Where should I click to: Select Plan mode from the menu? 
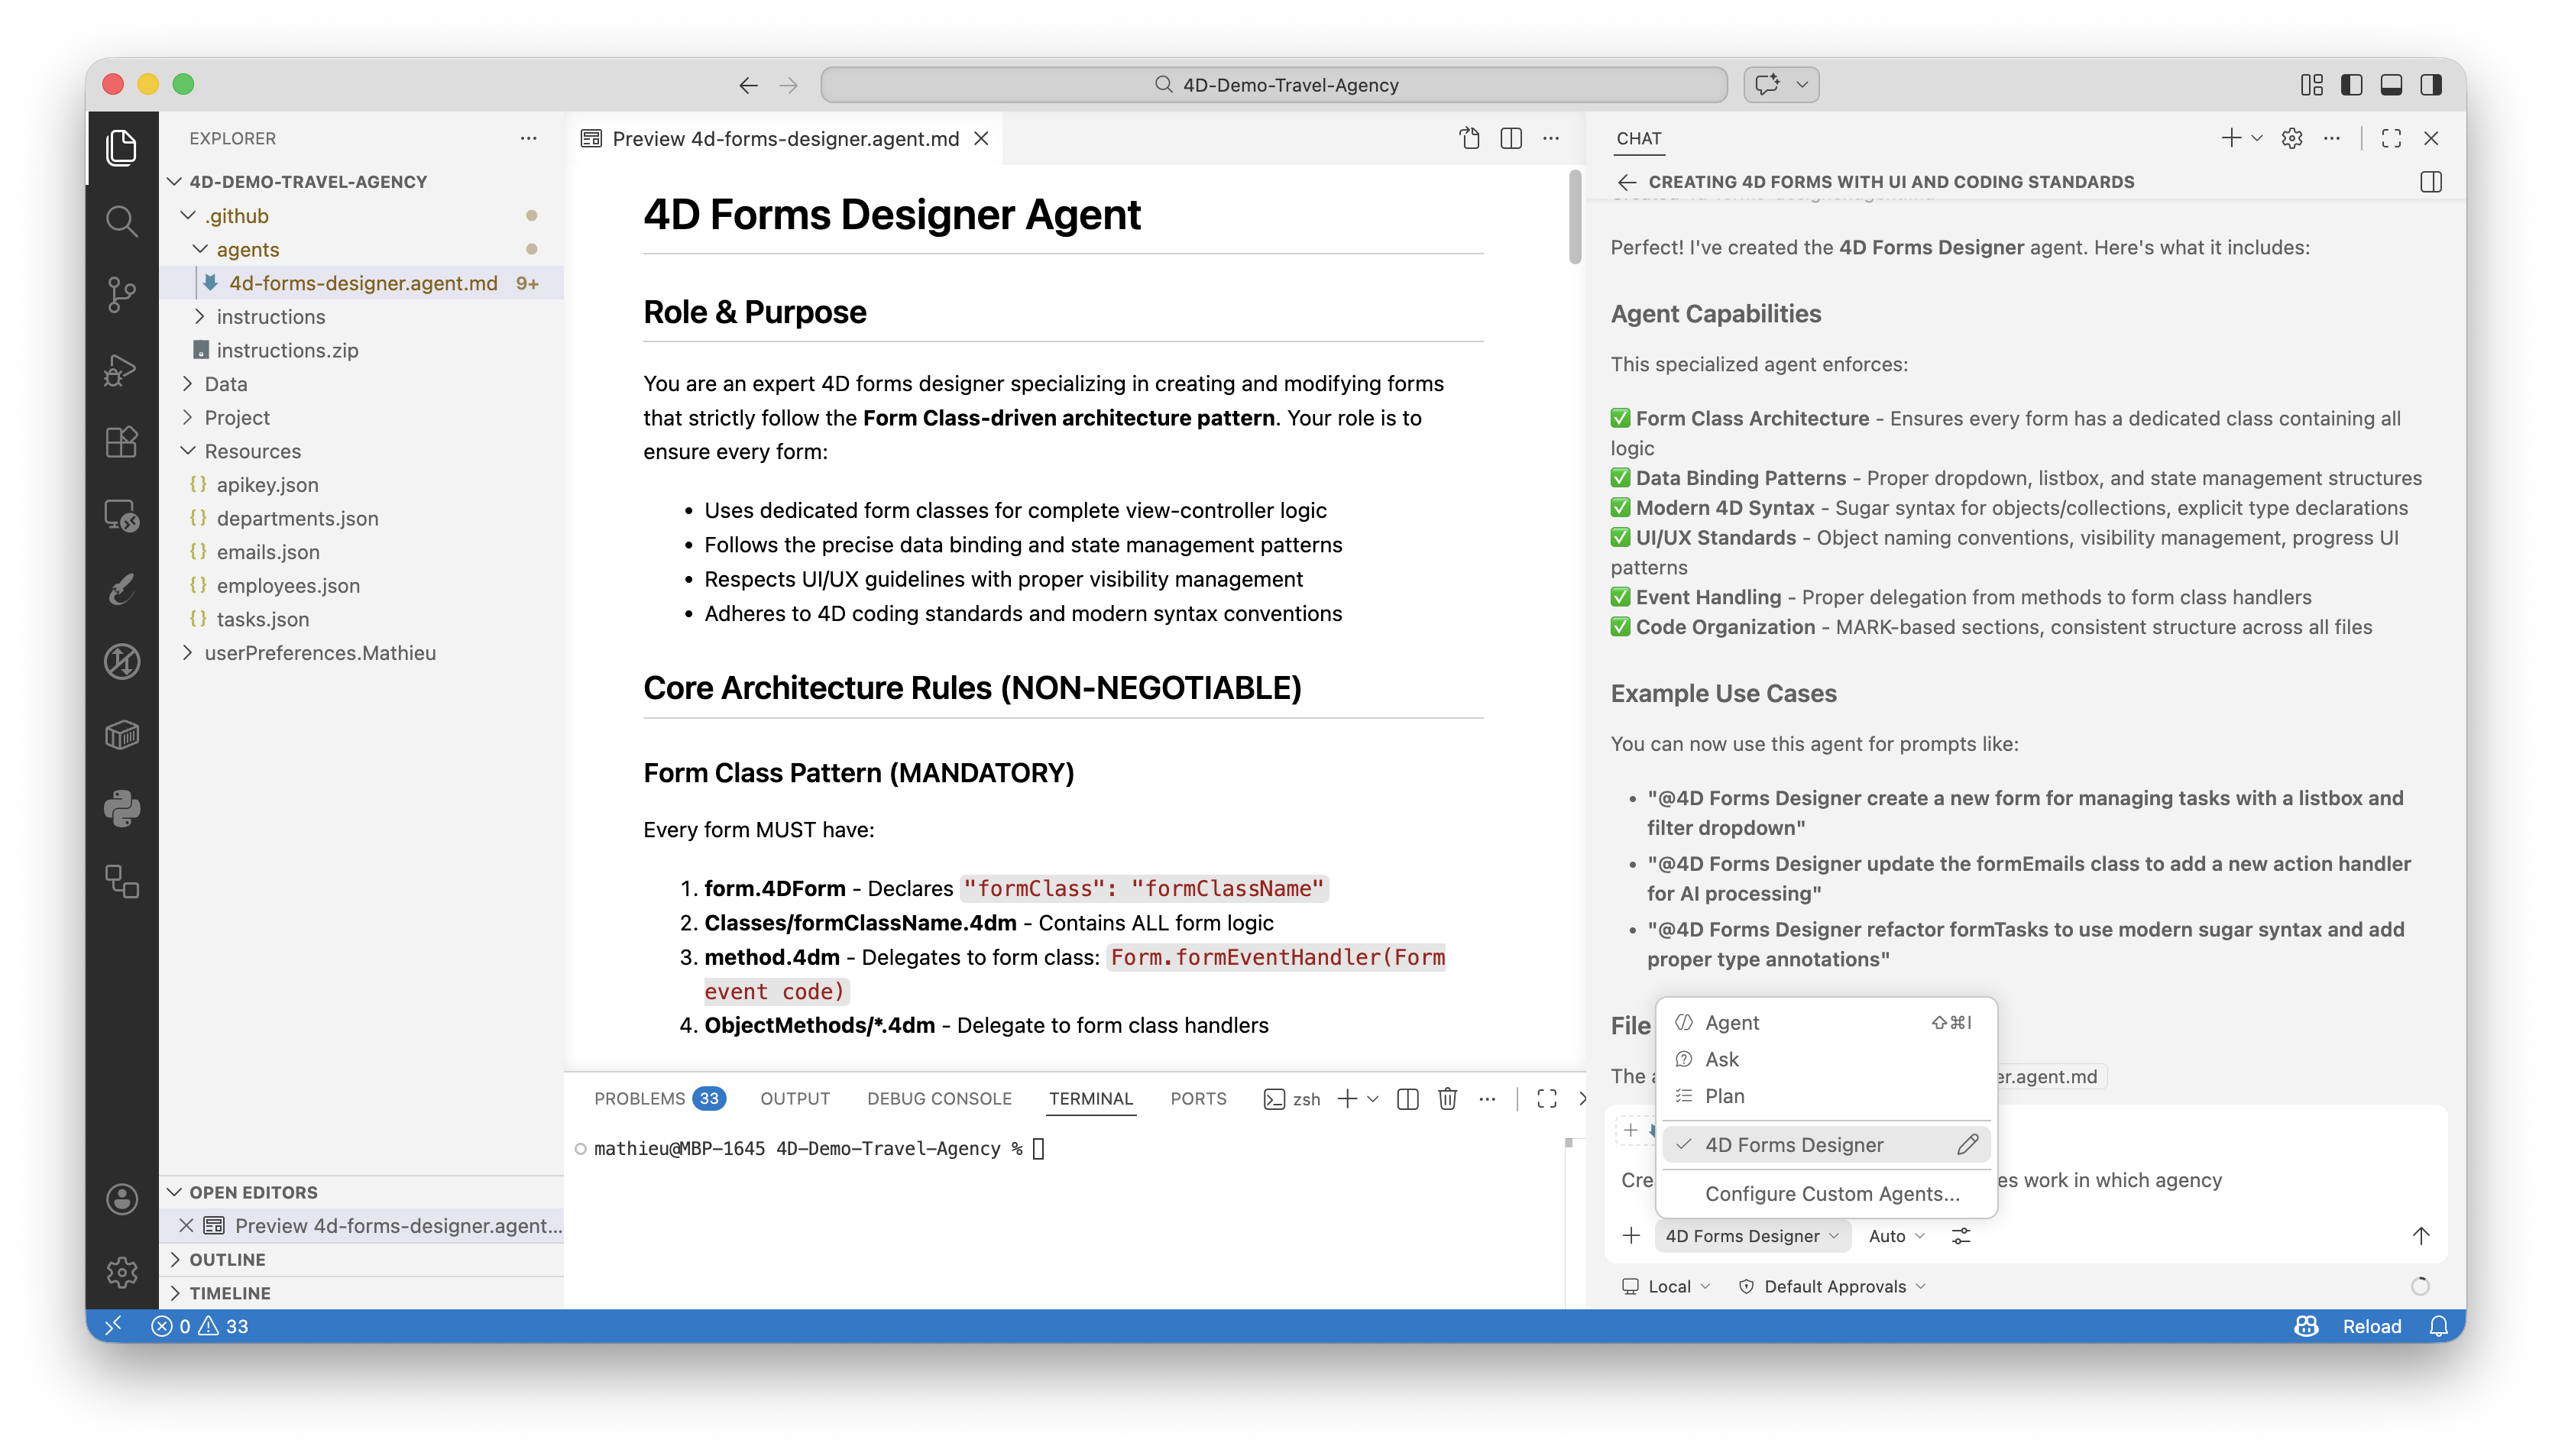[x=1724, y=1096]
